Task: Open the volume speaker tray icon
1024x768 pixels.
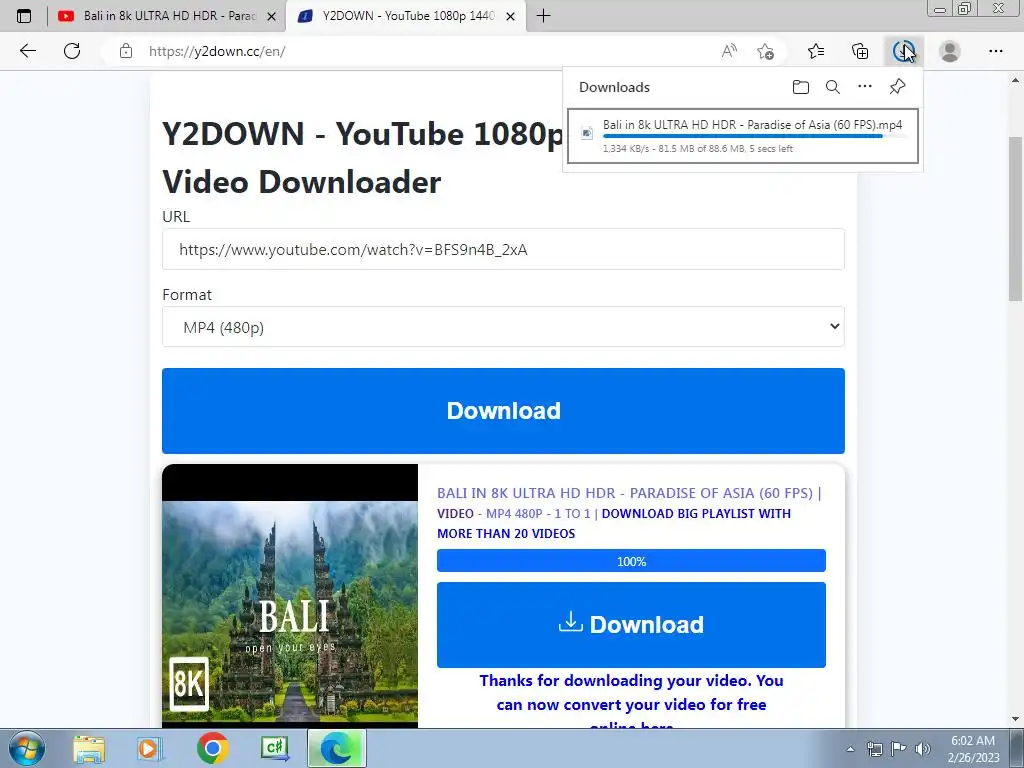Action: click(x=923, y=749)
